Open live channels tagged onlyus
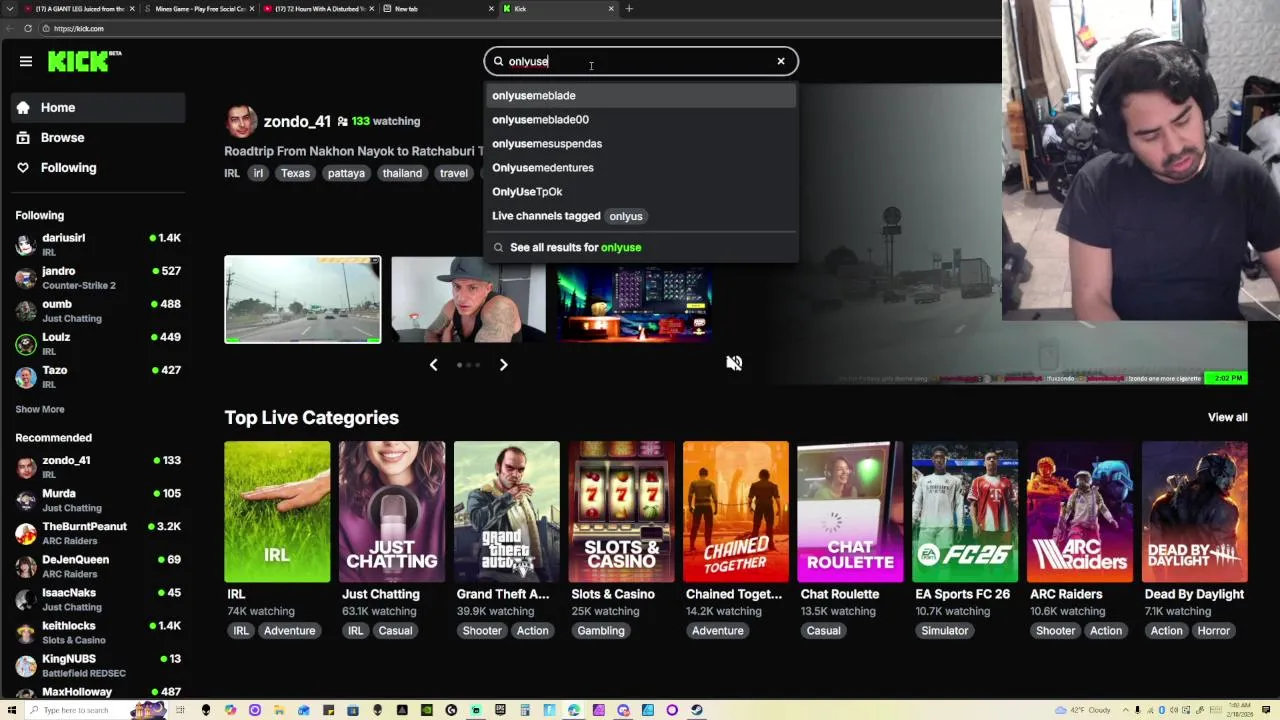 pos(641,216)
